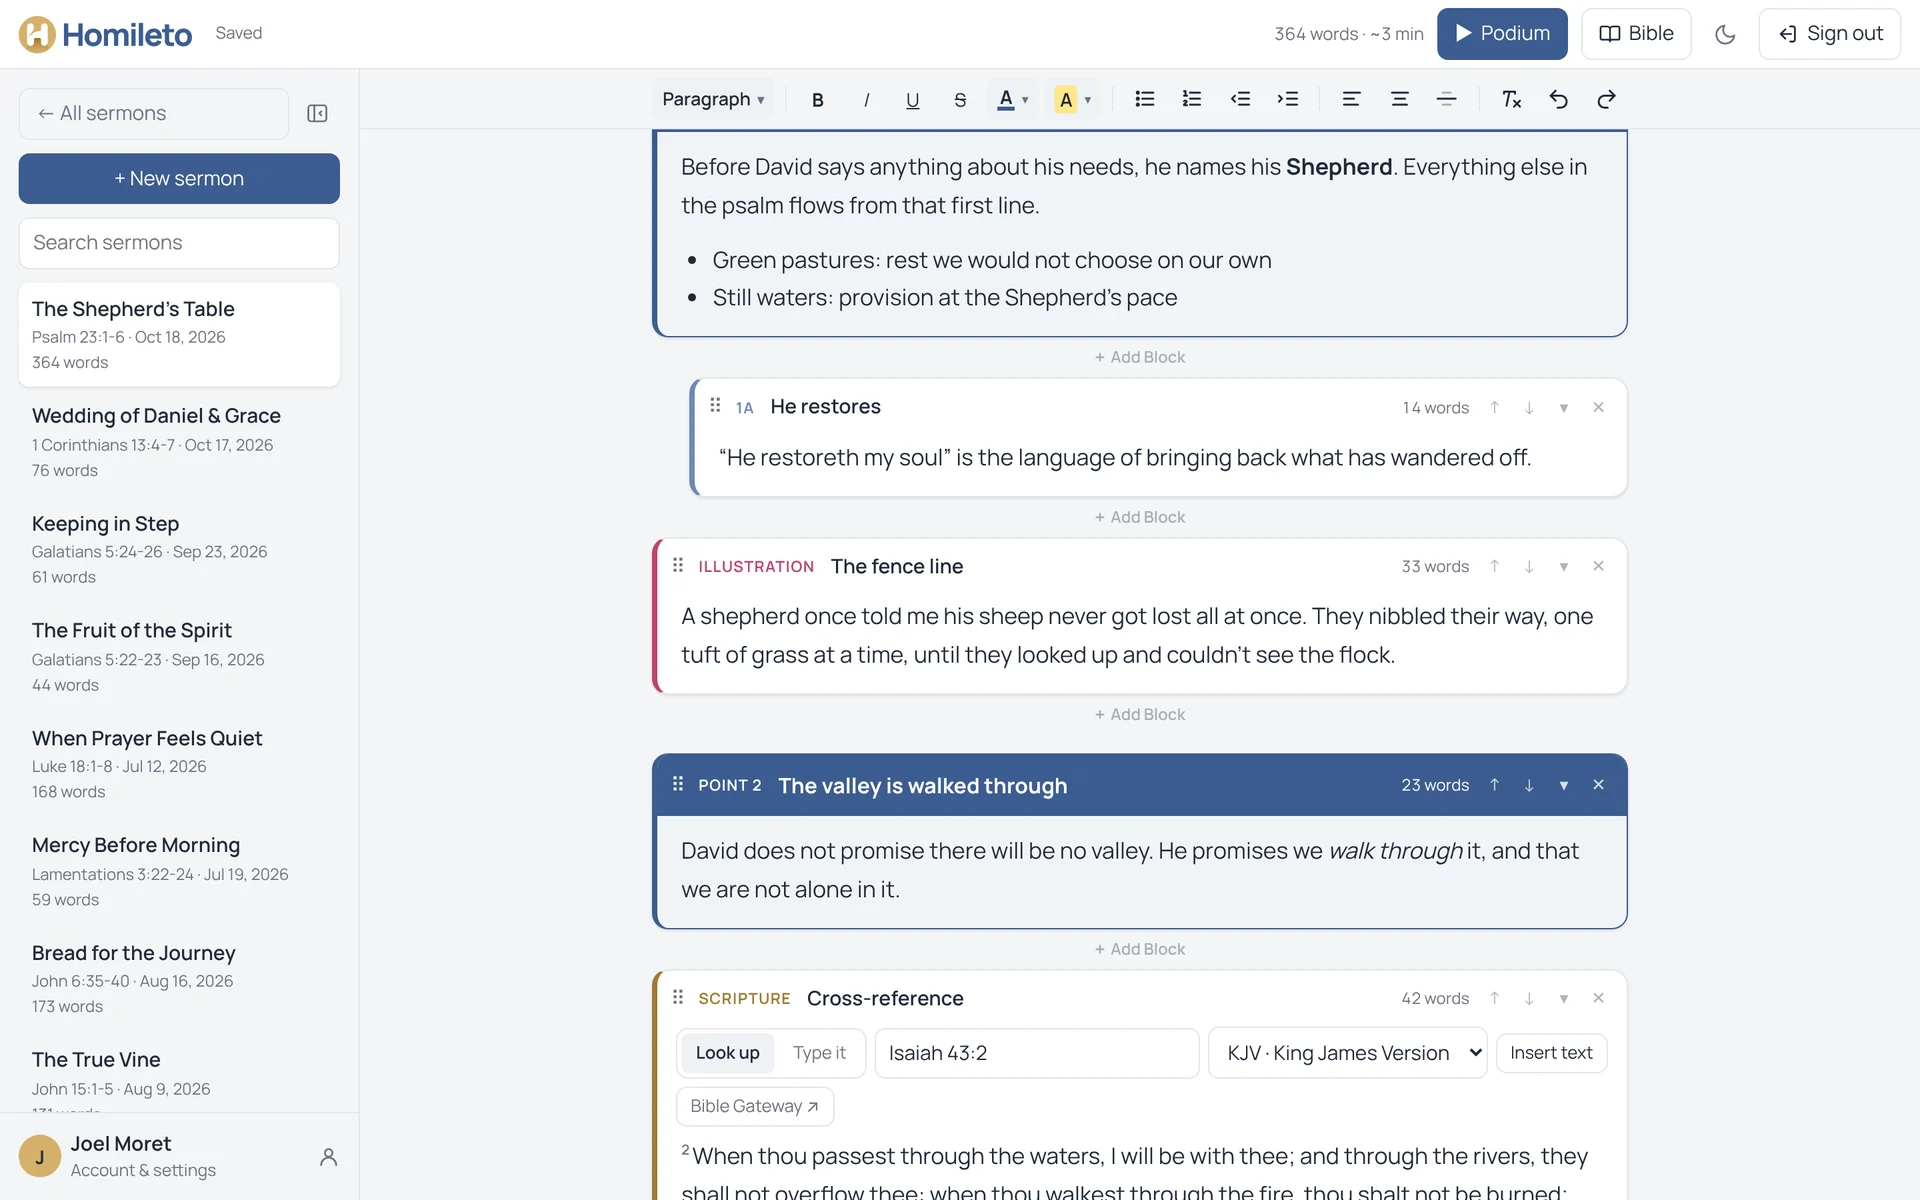Align text left
This screenshot has width=1920, height=1200.
click(1351, 99)
